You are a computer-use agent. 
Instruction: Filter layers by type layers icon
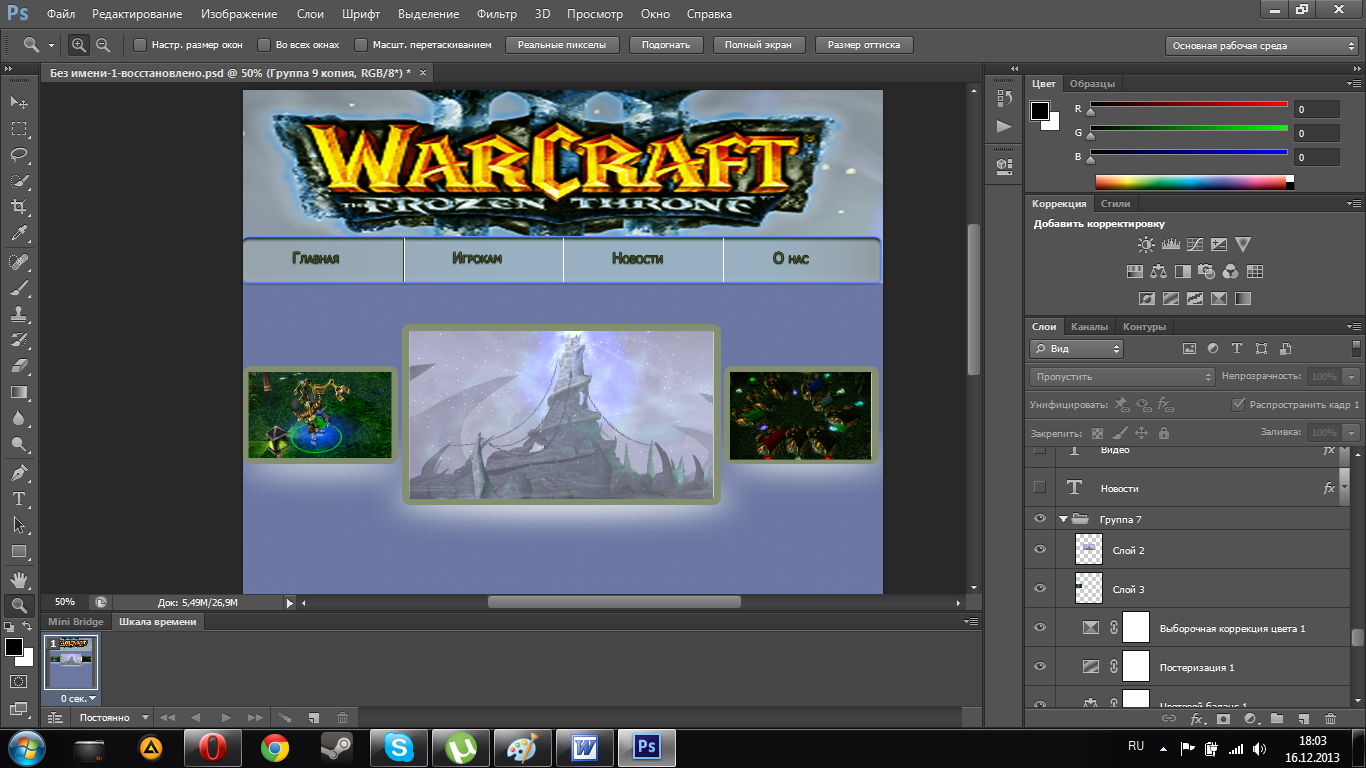tap(1237, 349)
